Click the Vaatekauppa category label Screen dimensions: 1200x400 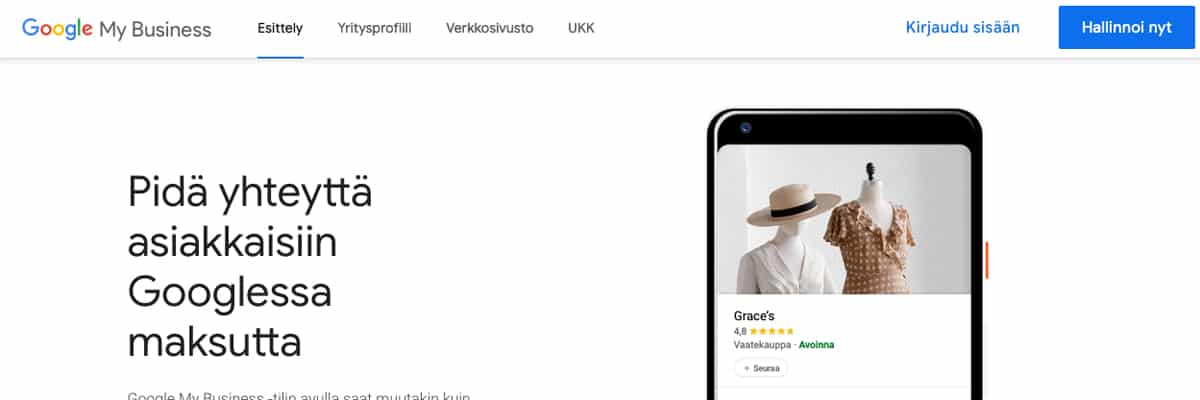point(761,345)
